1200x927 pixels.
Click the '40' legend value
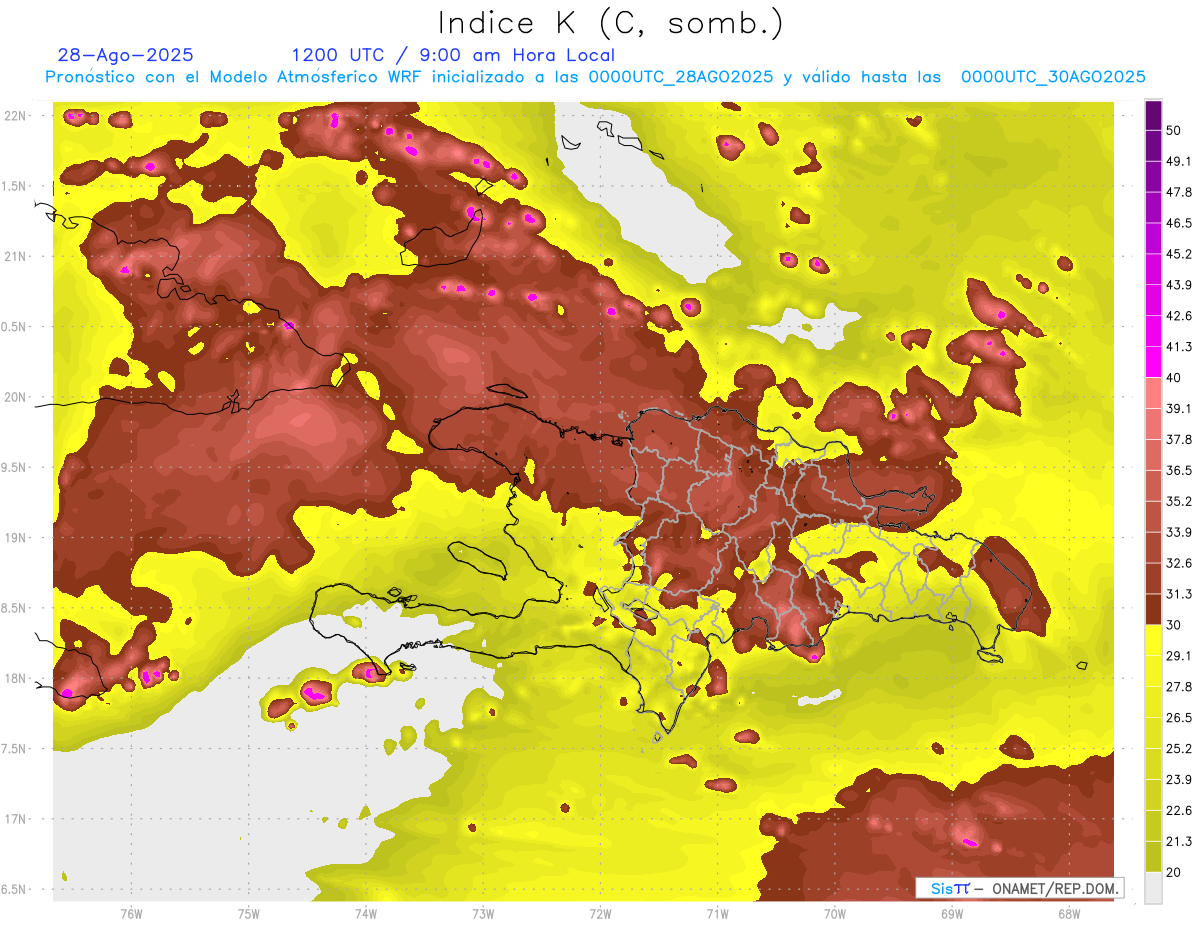click(1175, 377)
